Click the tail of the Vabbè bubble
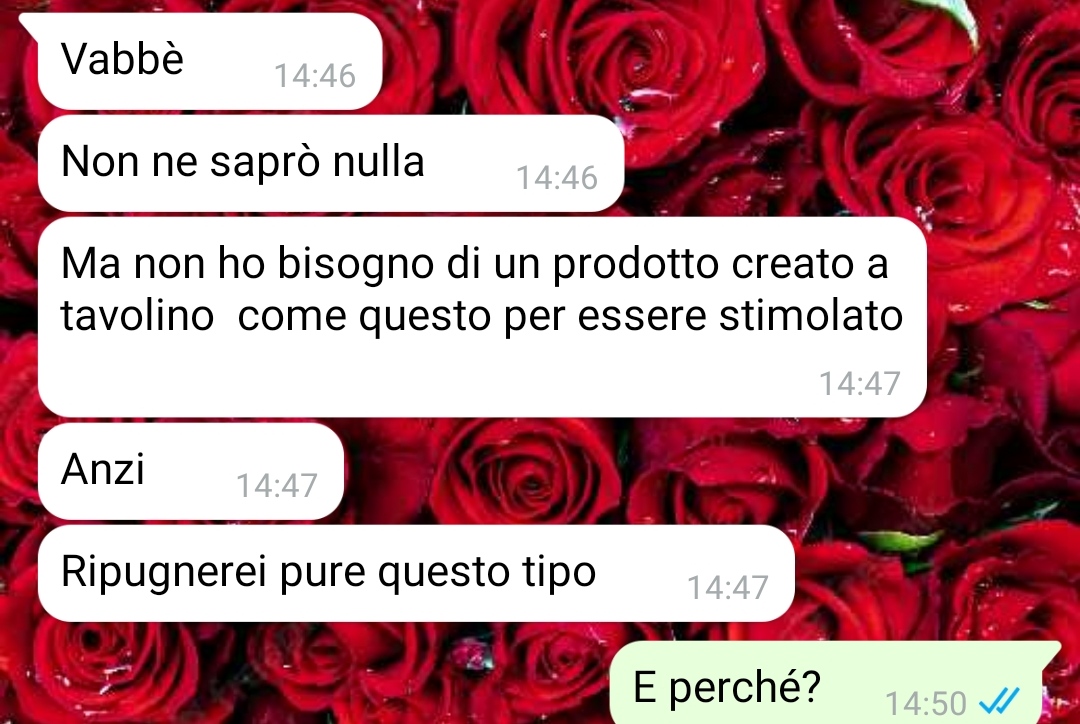 click(29, 22)
